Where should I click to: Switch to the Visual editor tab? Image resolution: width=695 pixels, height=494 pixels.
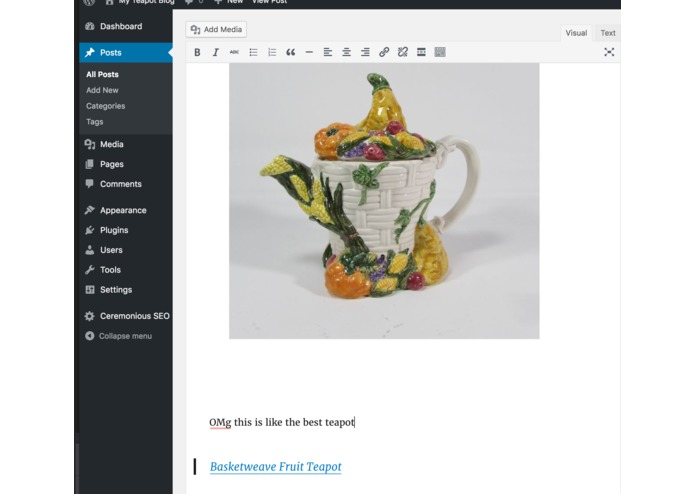(576, 33)
